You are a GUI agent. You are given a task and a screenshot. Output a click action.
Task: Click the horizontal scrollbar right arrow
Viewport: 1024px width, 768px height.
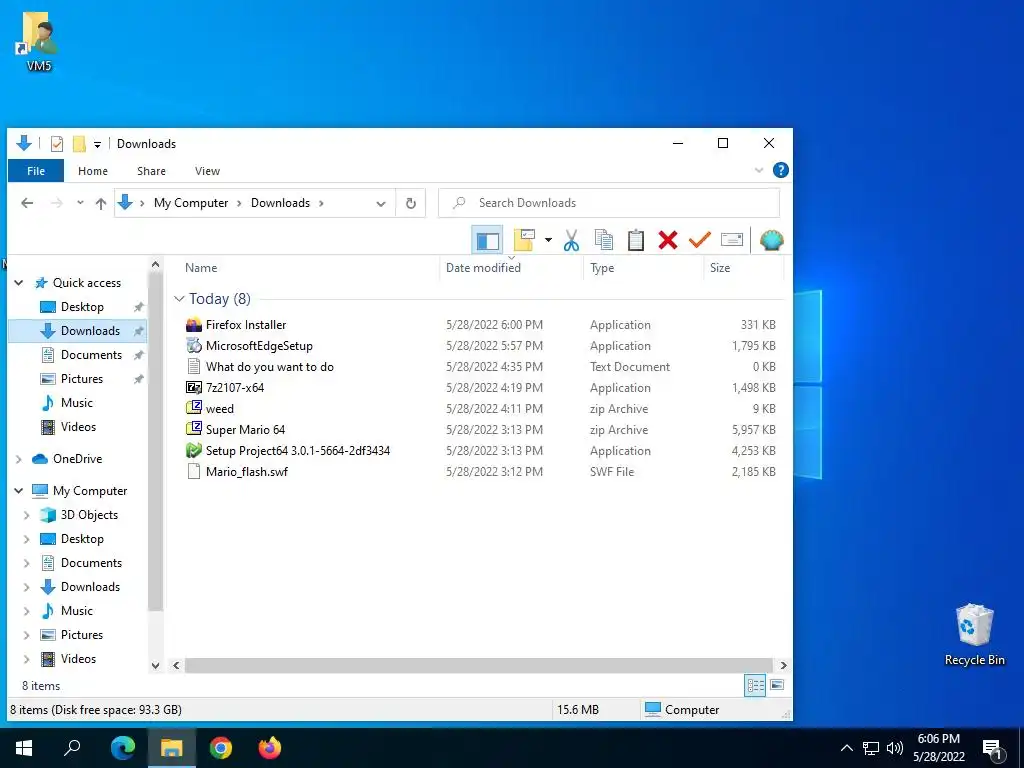tap(783, 665)
